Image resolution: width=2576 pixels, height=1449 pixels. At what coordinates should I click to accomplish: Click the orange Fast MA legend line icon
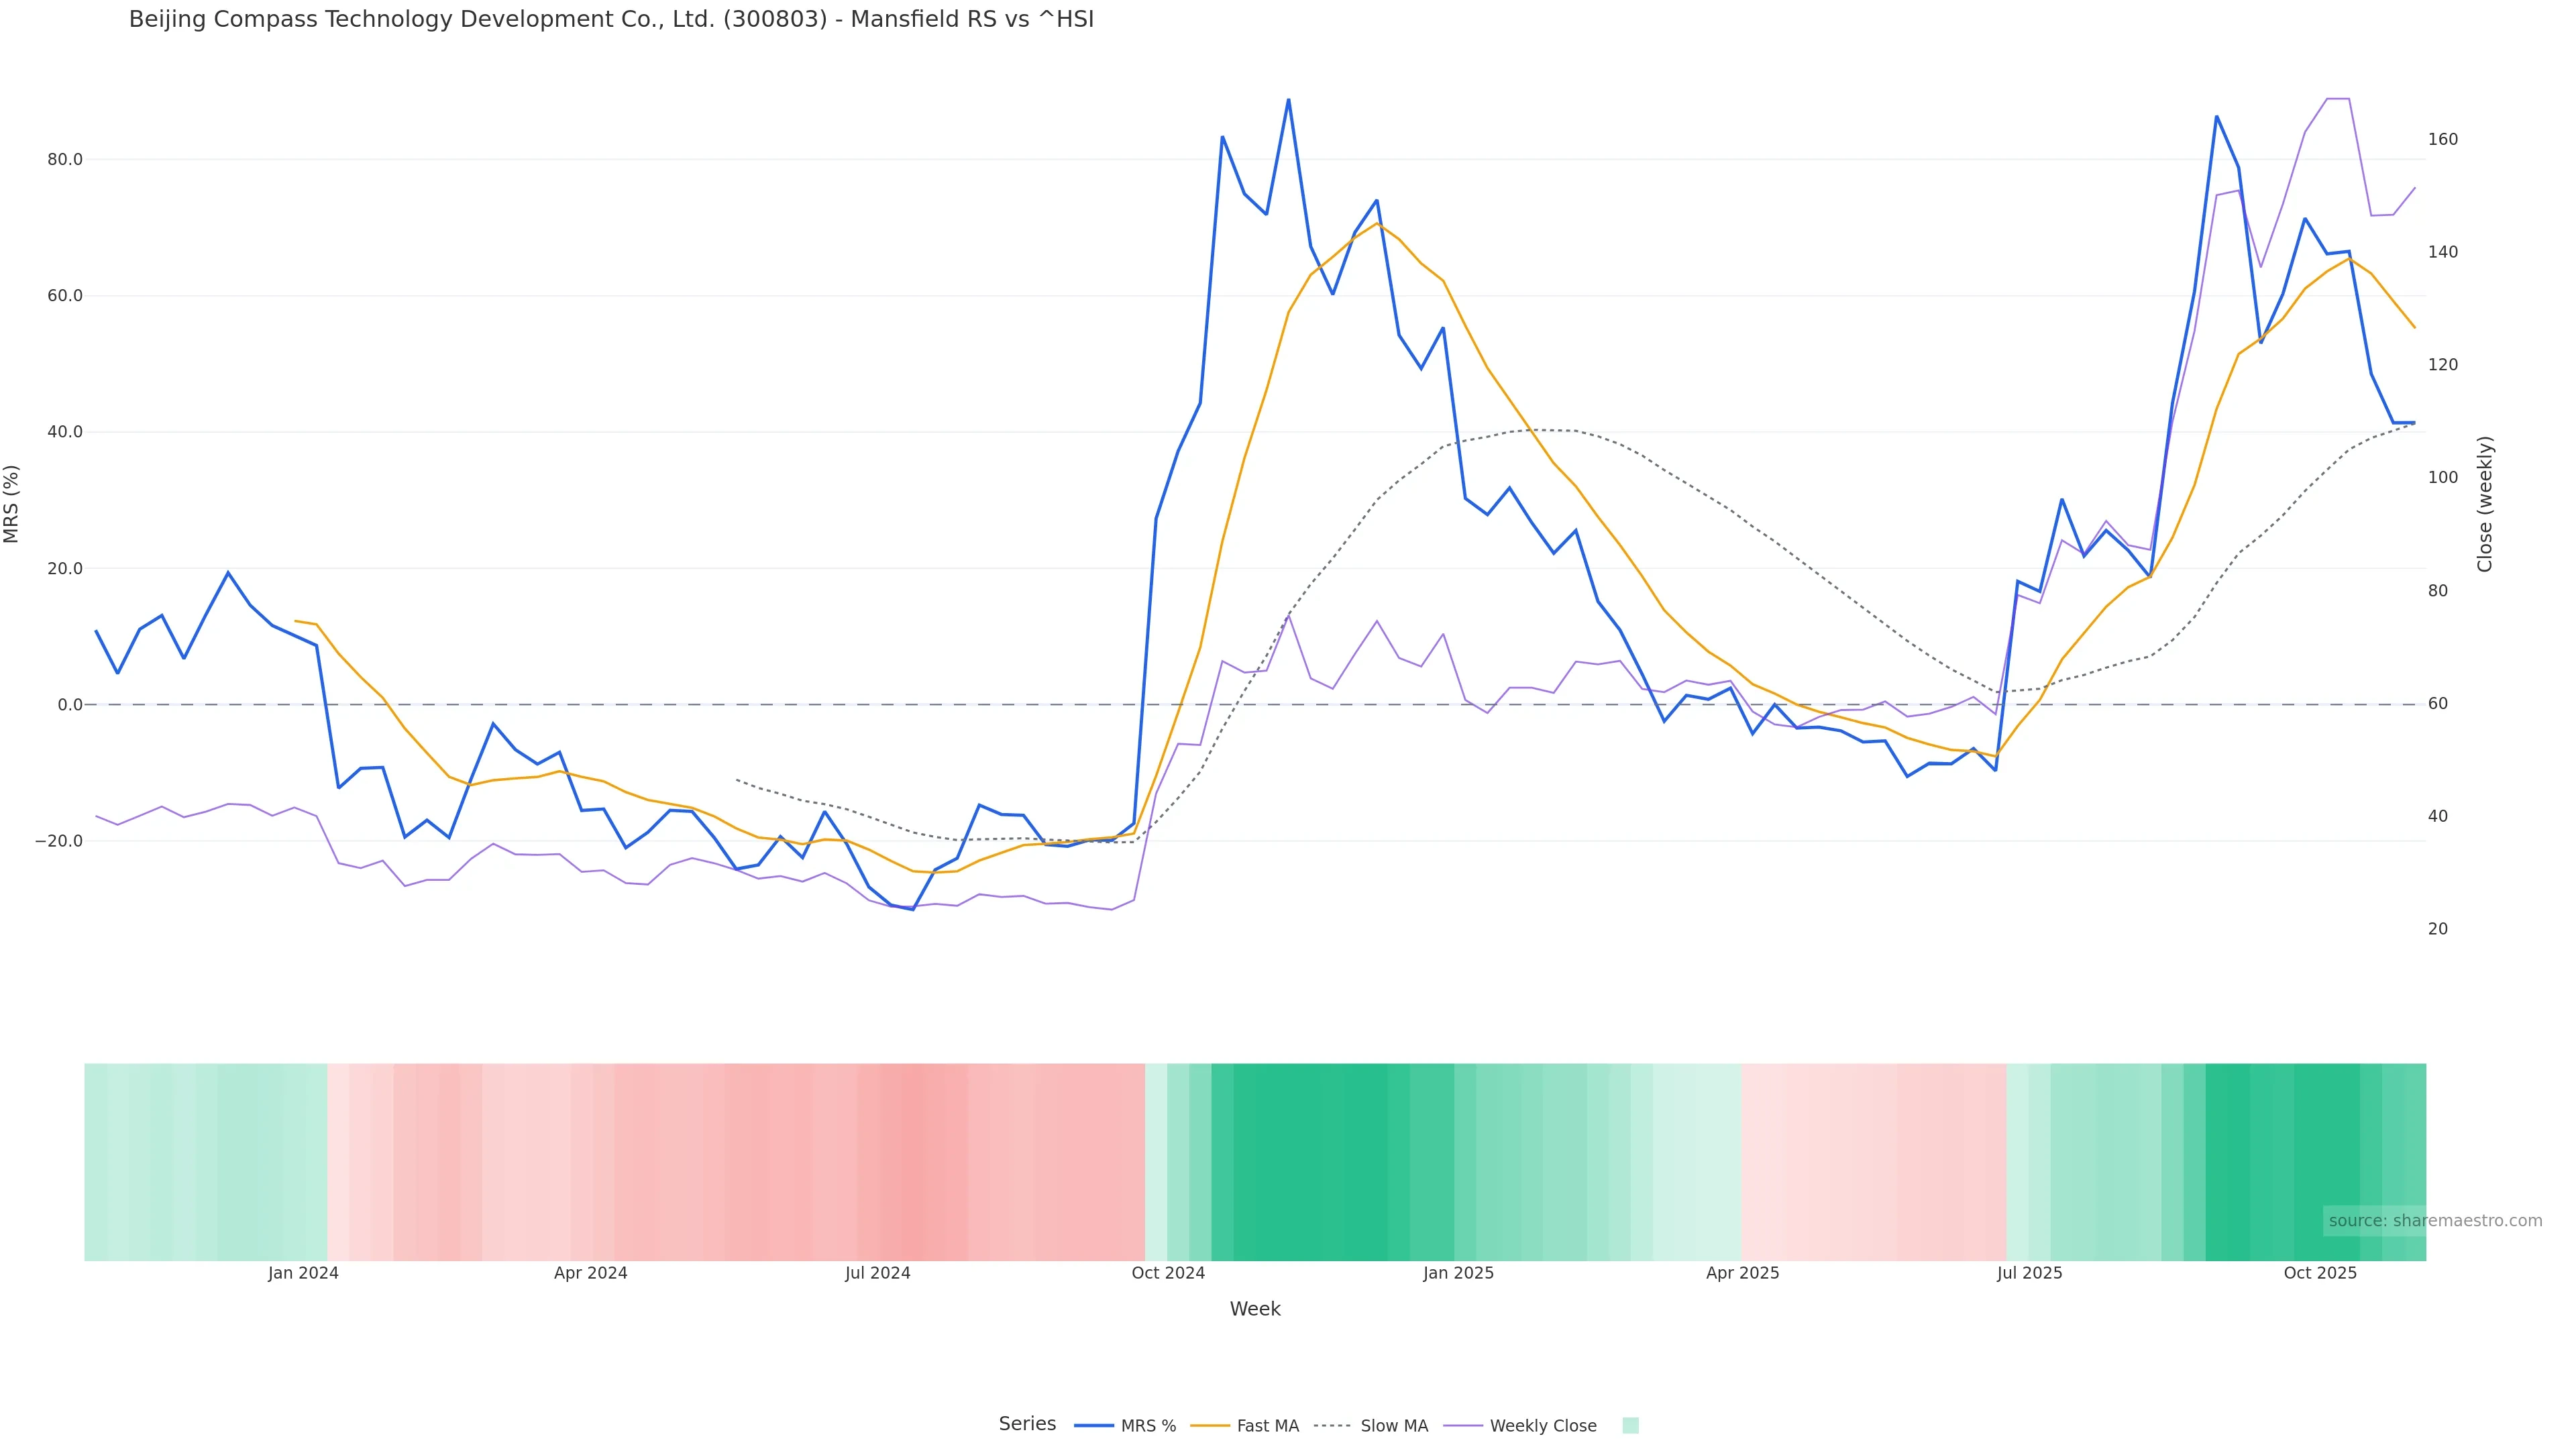coord(1210,1426)
